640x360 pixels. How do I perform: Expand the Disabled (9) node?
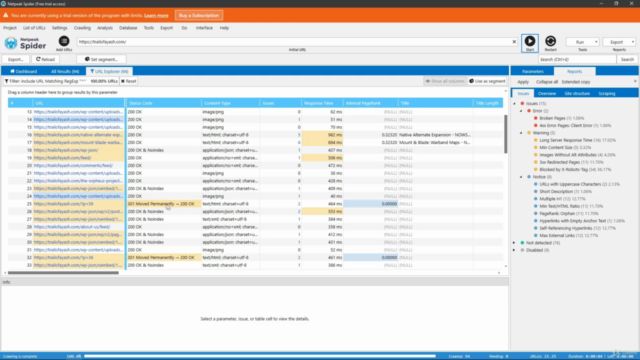(514, 250)
